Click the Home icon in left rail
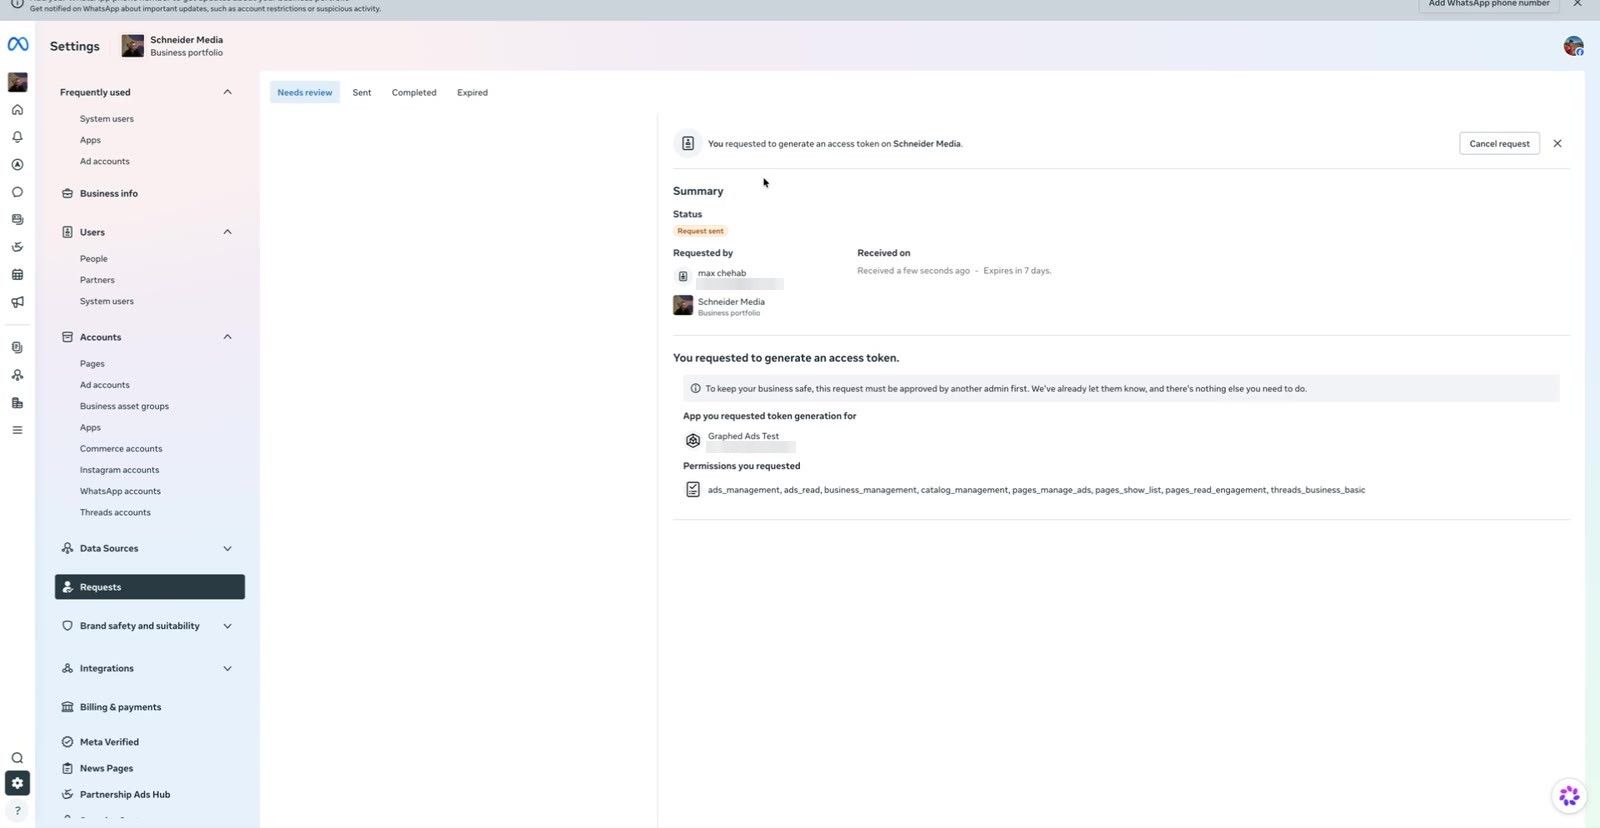Viewport: 1600px width, 828px height. coord(17,110)
